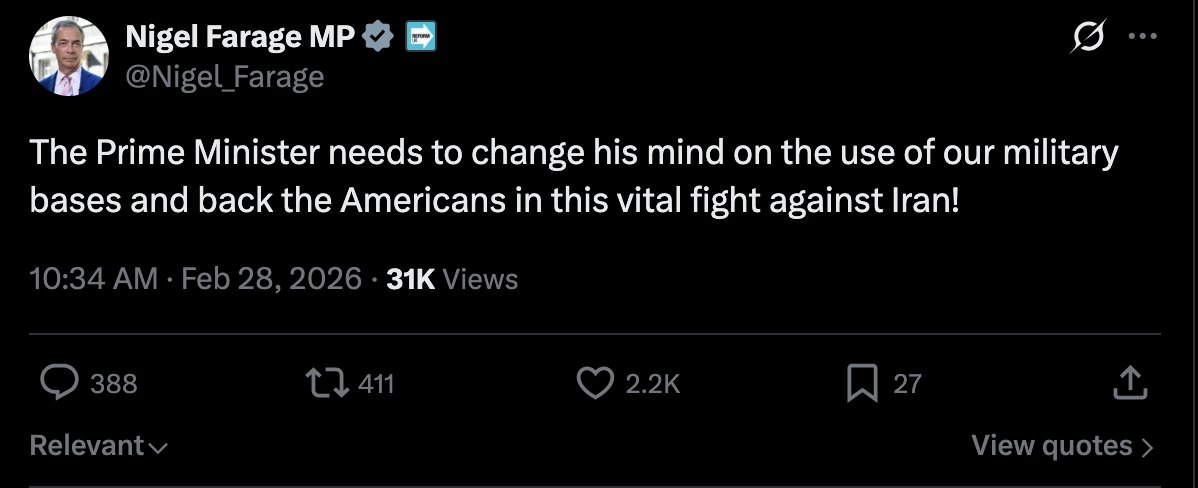
Task: Click the 2.2K likes count
Action: coord(652,383)
